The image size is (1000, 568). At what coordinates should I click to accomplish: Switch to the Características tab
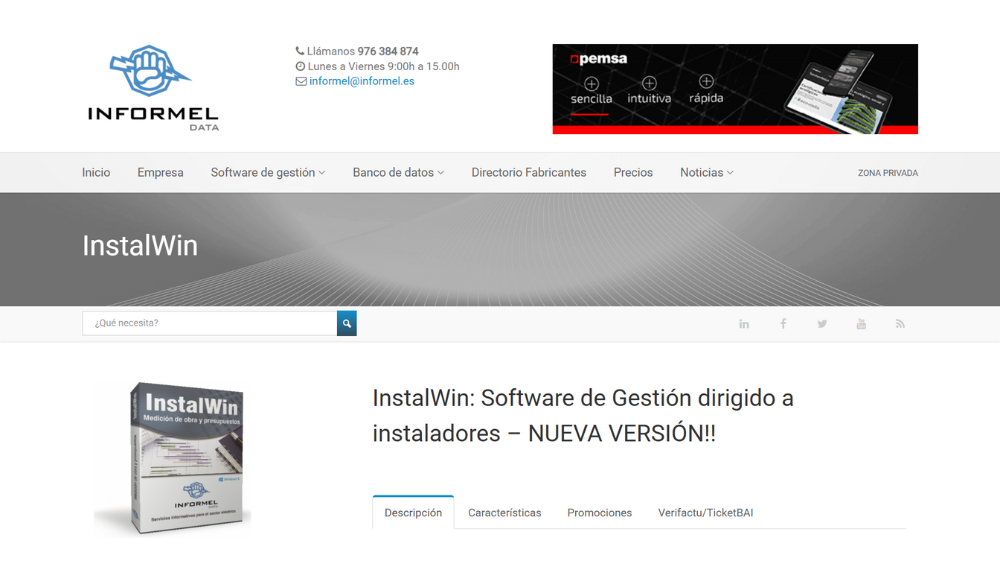coord(504,513)
